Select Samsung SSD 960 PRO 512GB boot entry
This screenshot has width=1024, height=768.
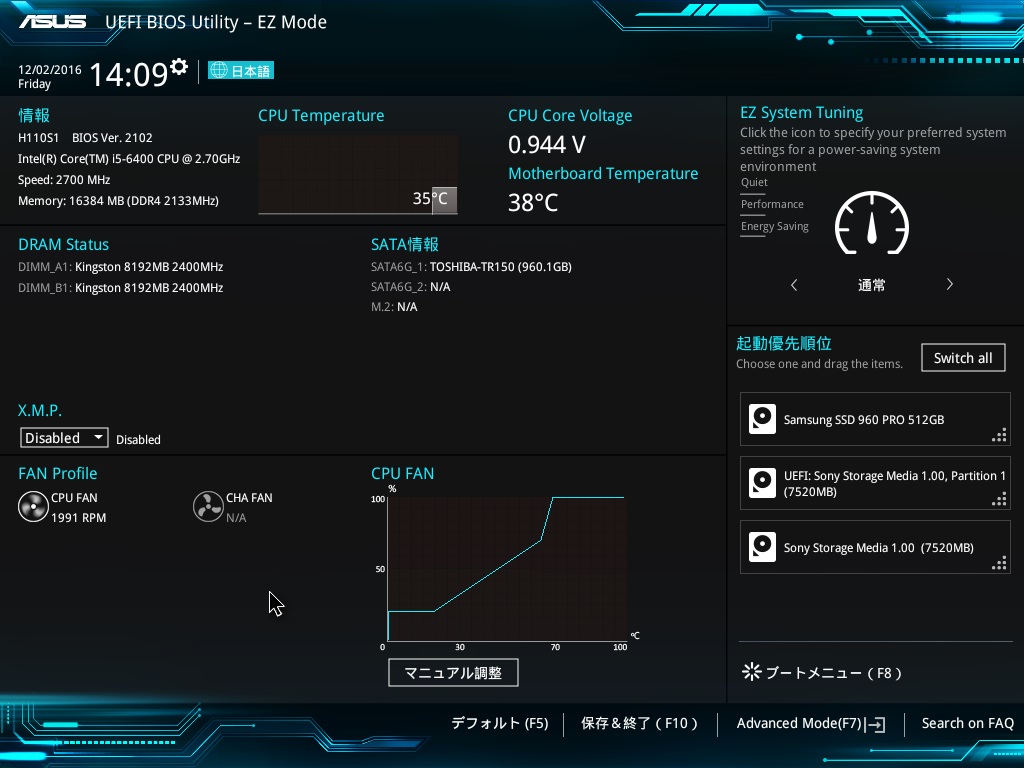[x=875, y=419]
